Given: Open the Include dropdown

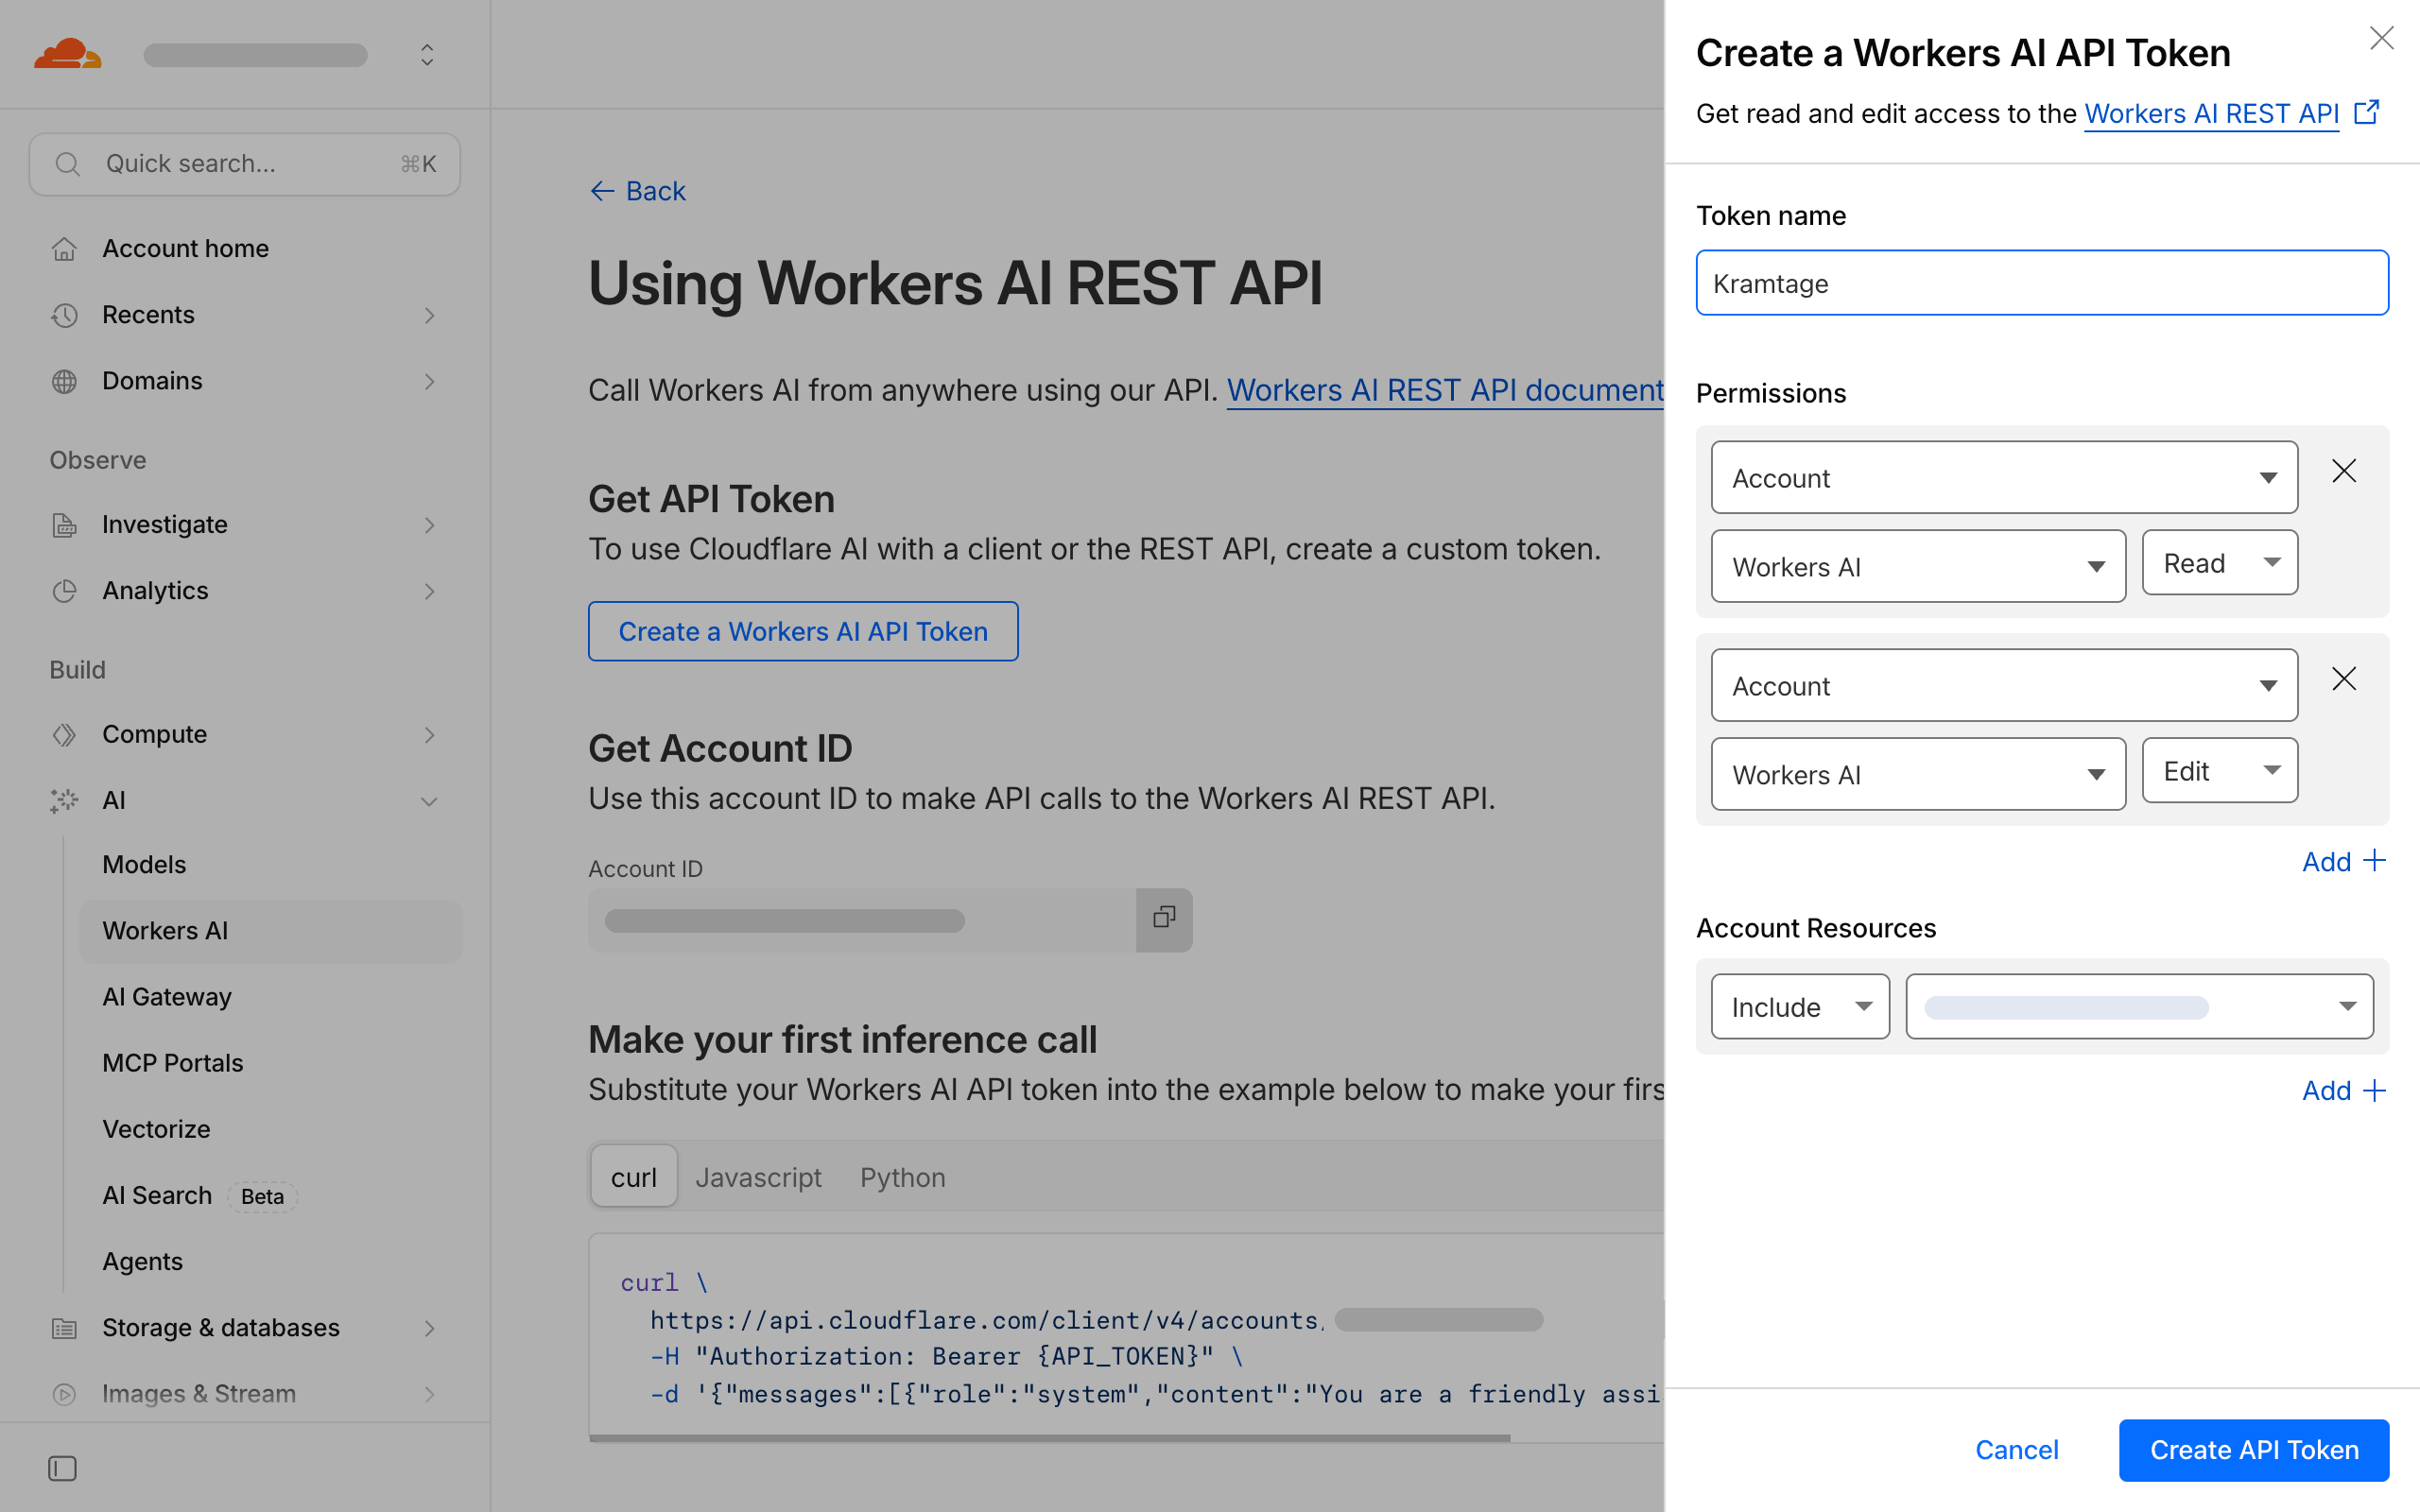Looking at the screenshot, I should coord(1800,1007).
